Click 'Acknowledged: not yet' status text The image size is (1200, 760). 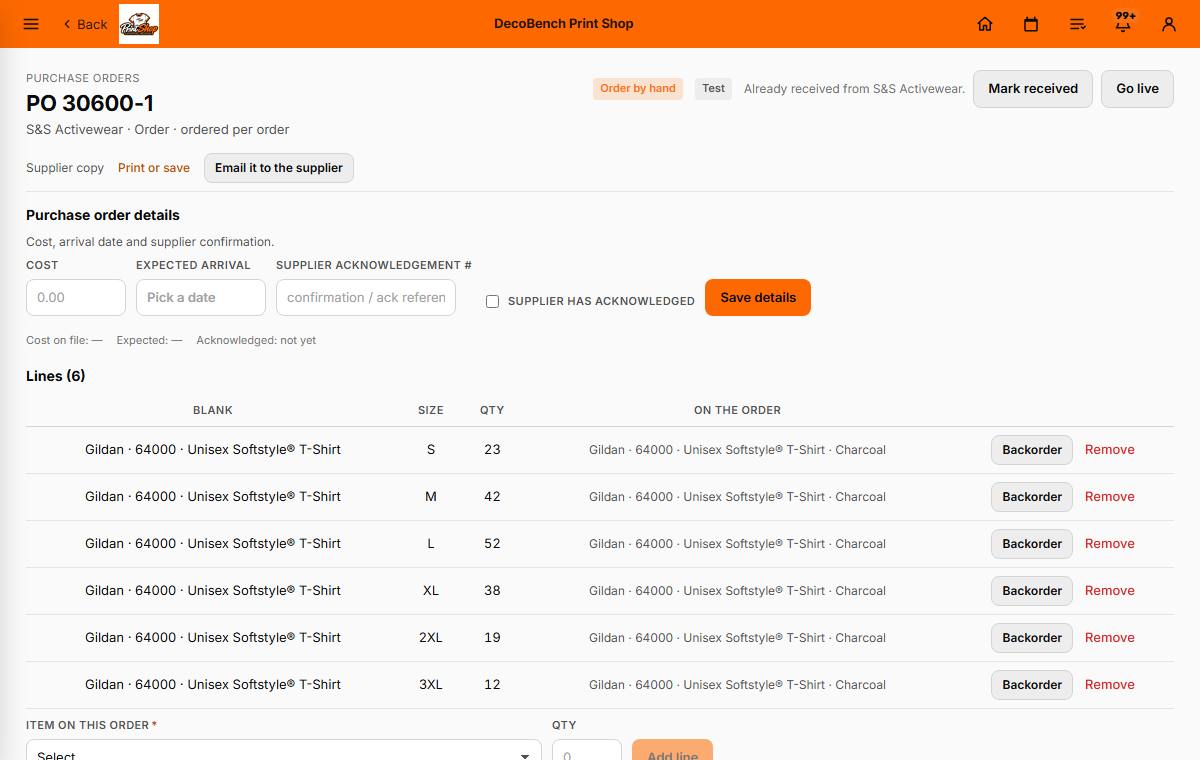click(256, 340)
